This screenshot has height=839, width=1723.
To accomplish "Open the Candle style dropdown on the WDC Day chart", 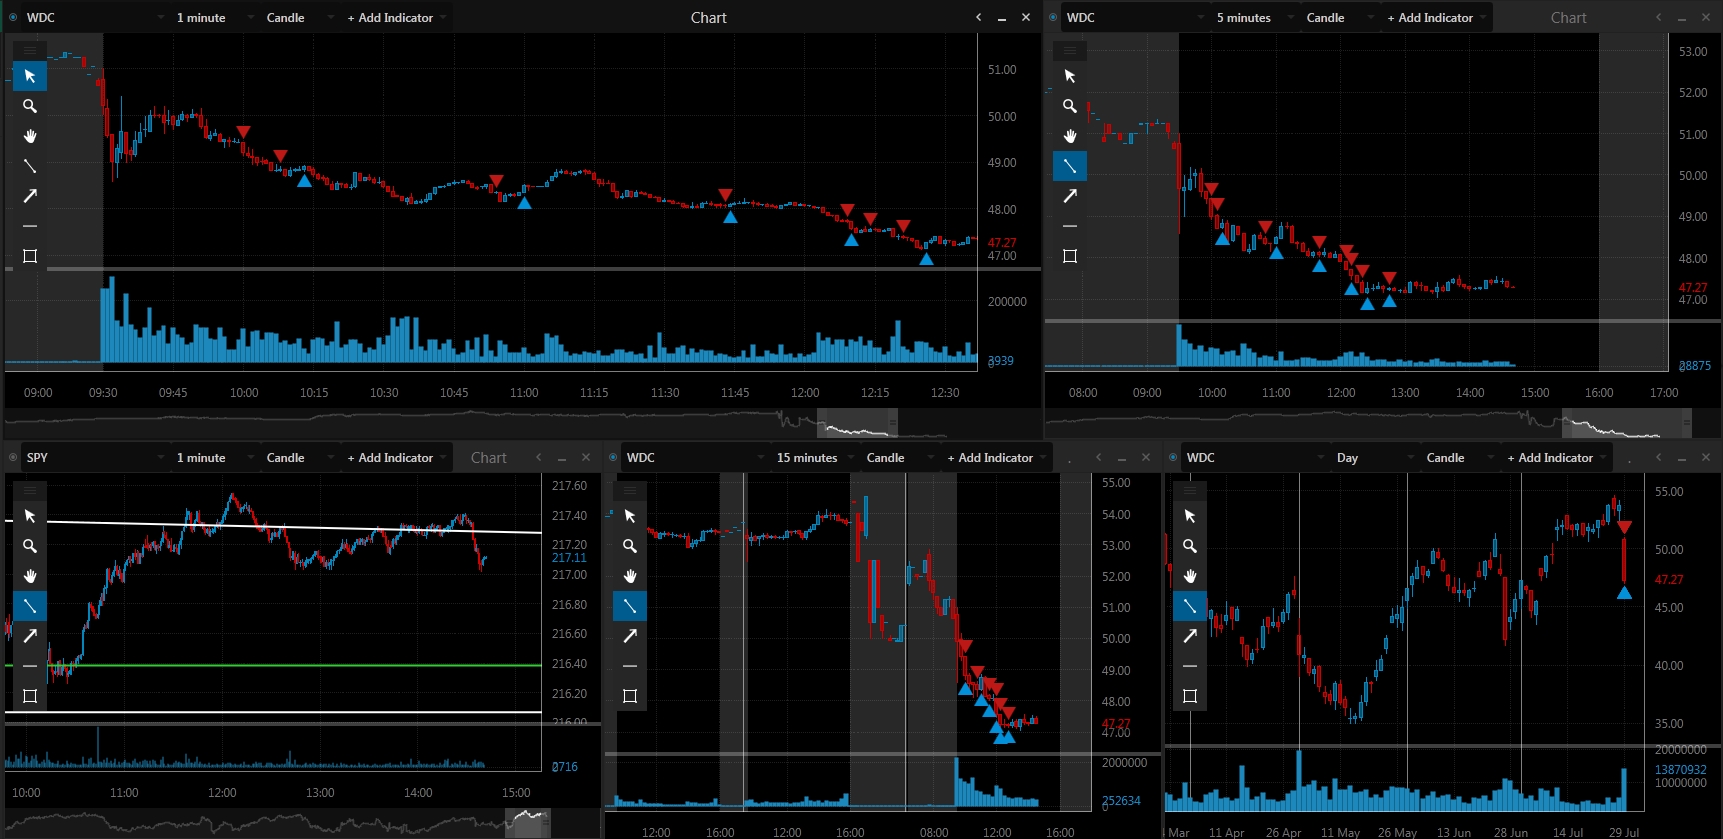I will pyautogui.click(x=1459, y=457).
